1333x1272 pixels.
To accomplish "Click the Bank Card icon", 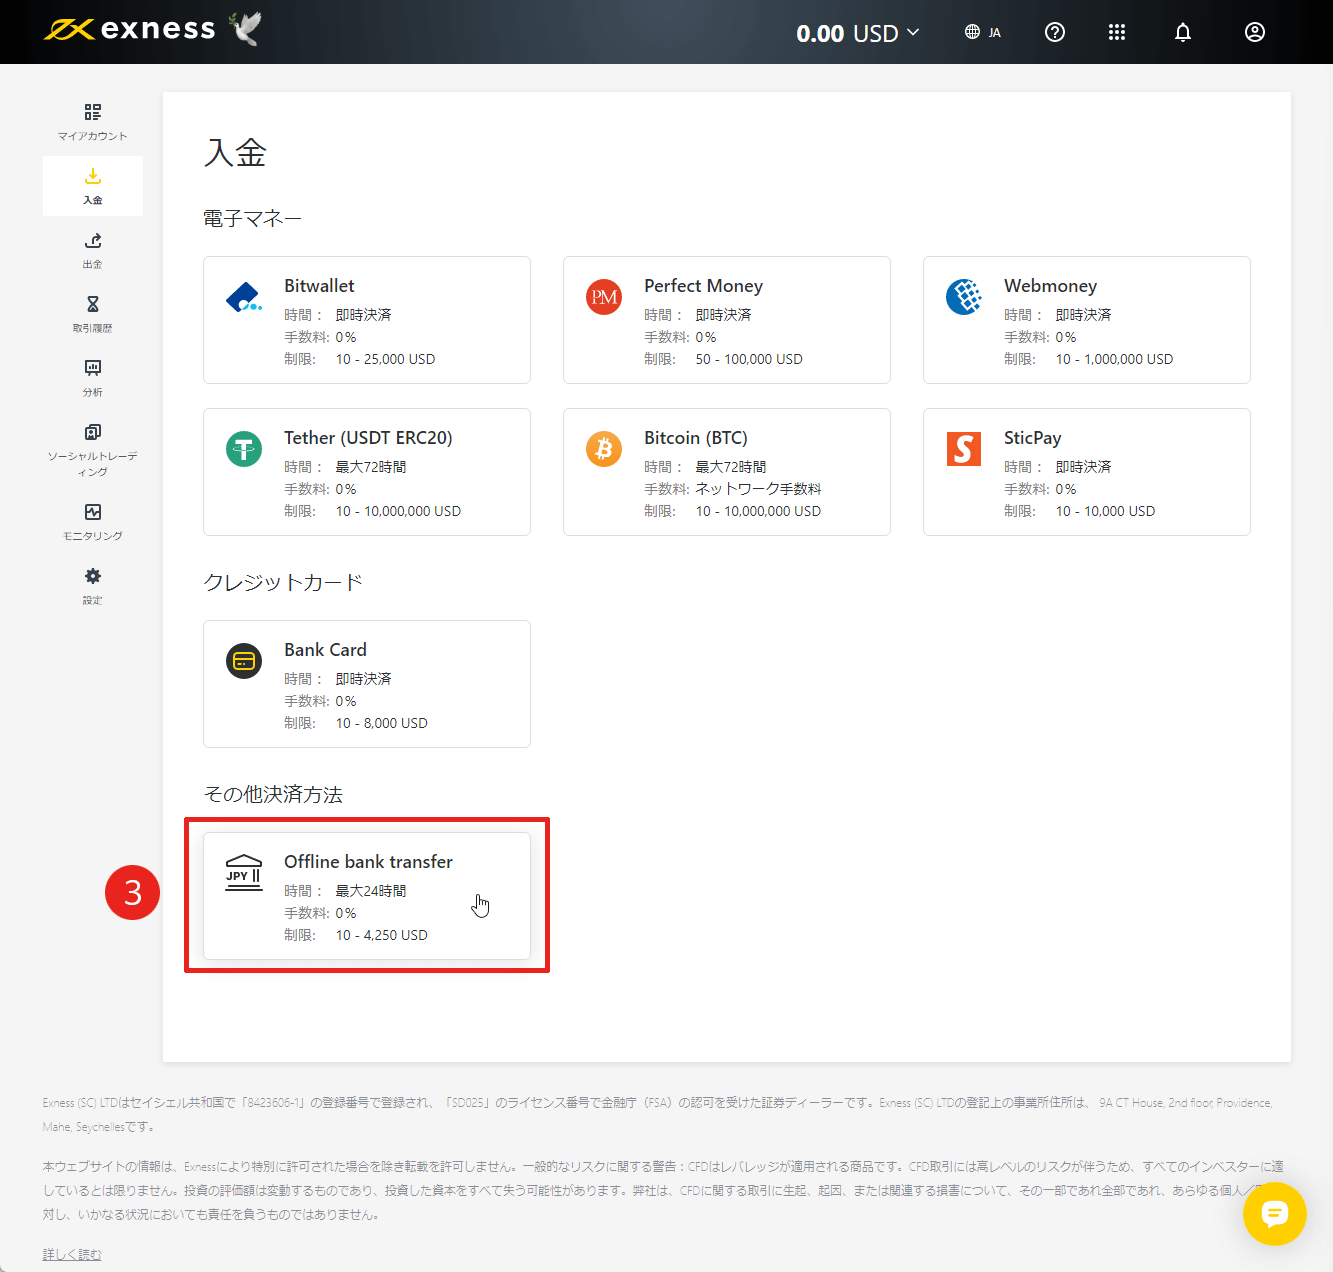I will pos(244,661).
